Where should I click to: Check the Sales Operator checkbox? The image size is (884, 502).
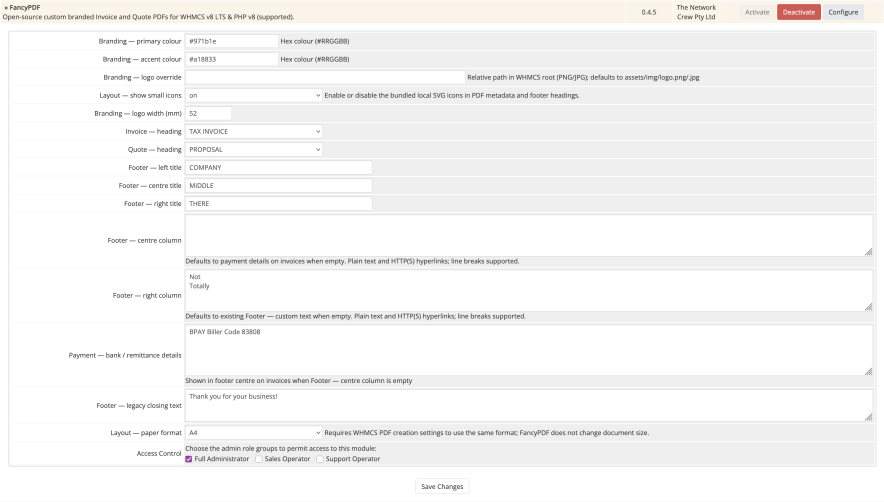(259, 459)
